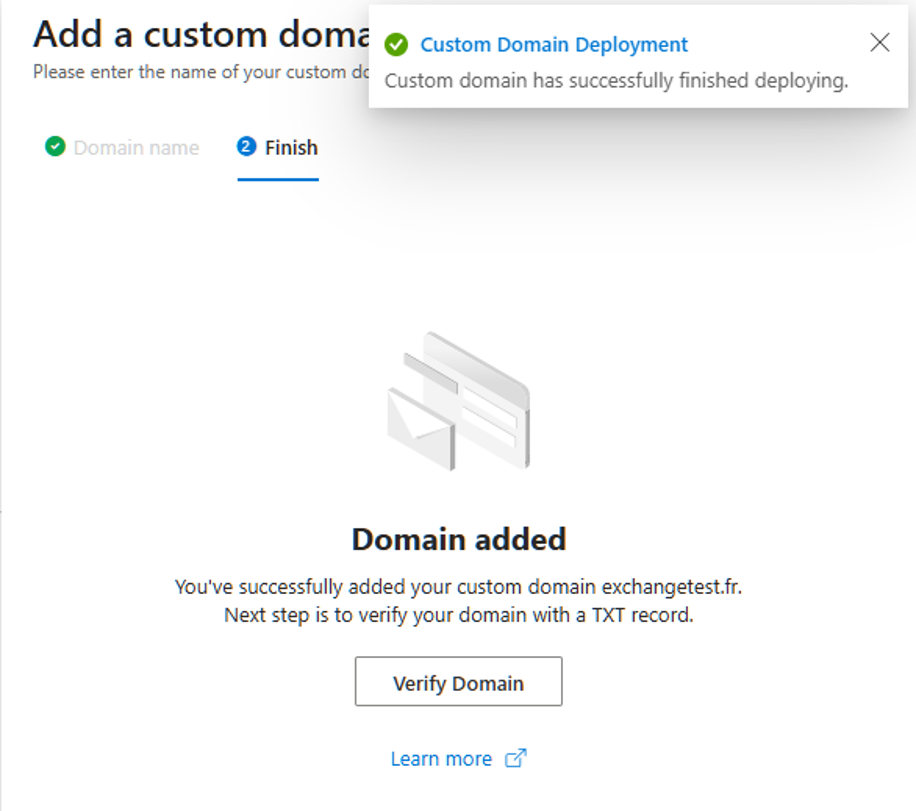Click the green success checkmark in notification

click(396, 44)
